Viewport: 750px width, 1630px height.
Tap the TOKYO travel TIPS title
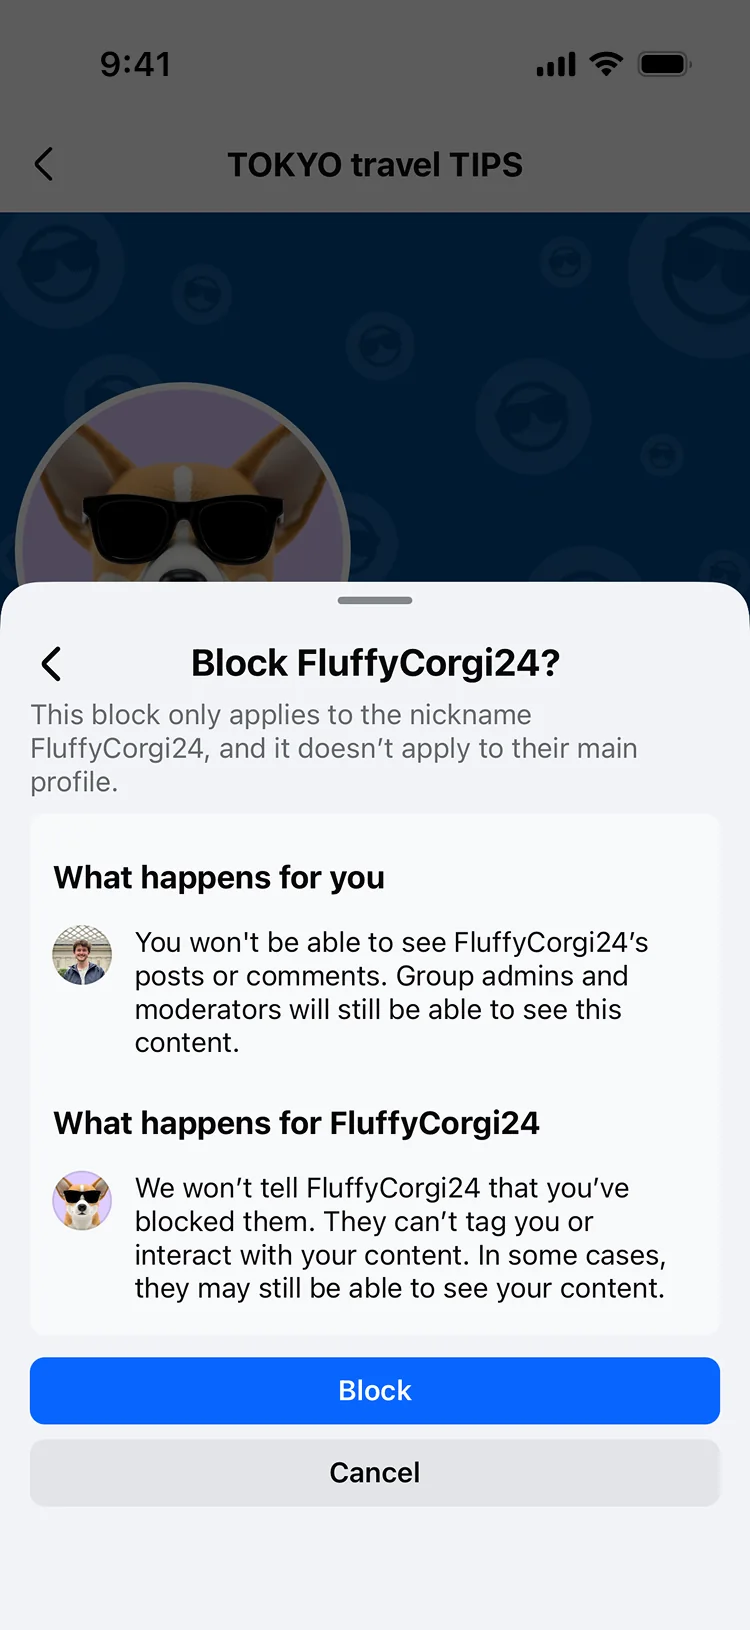click(375, 164)
